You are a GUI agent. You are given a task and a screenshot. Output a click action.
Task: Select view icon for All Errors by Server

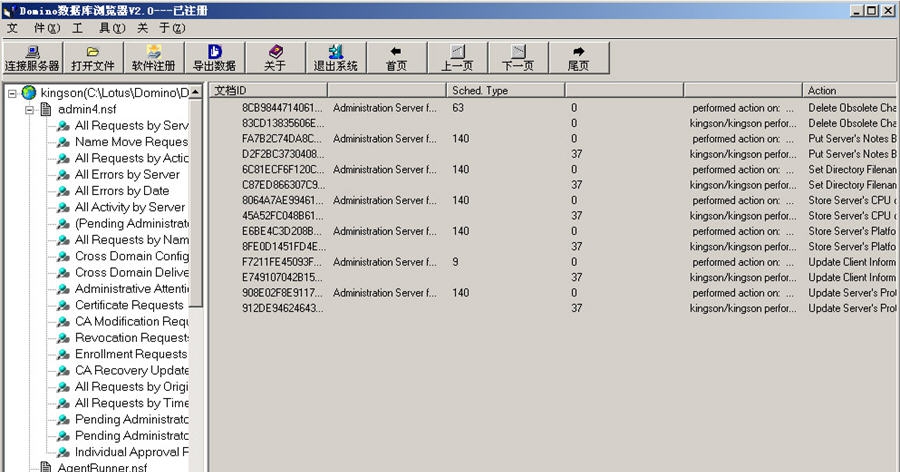[x=64, y=175]
